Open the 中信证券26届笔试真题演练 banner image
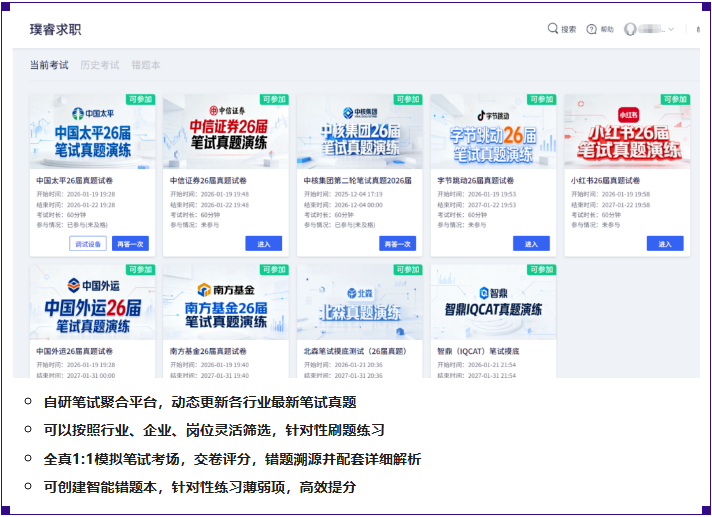Image resolution: width=712 pixels, height=517 pixels. point(226,132)
